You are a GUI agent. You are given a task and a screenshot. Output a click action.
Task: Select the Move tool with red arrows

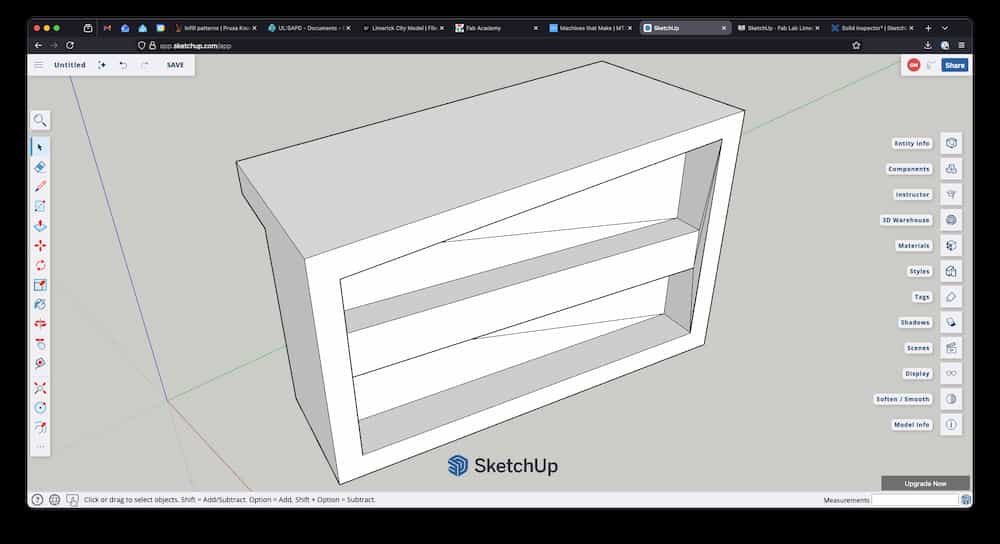click(x=40, y=245)
